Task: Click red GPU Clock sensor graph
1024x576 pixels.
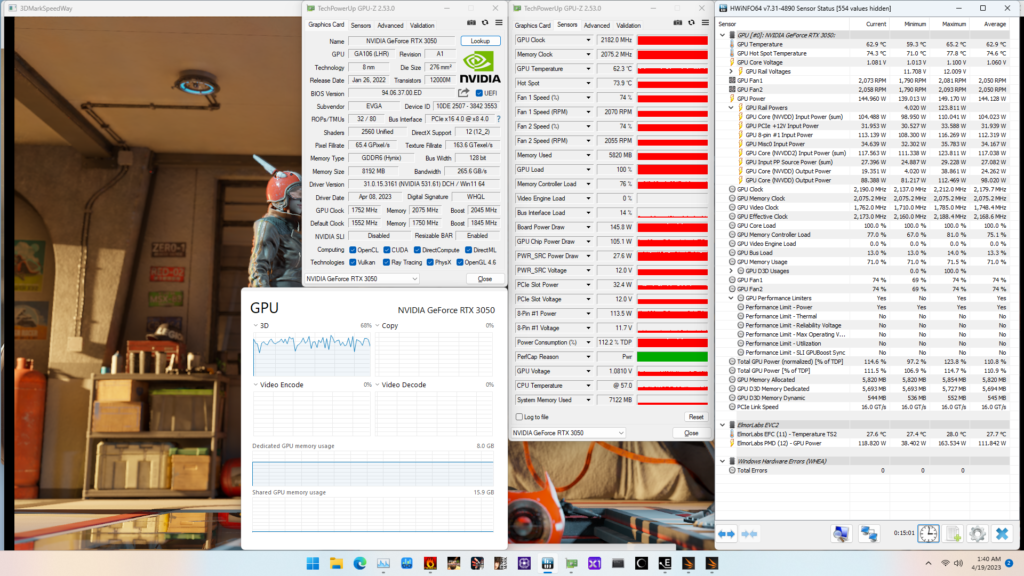Action: coord(672,40)
